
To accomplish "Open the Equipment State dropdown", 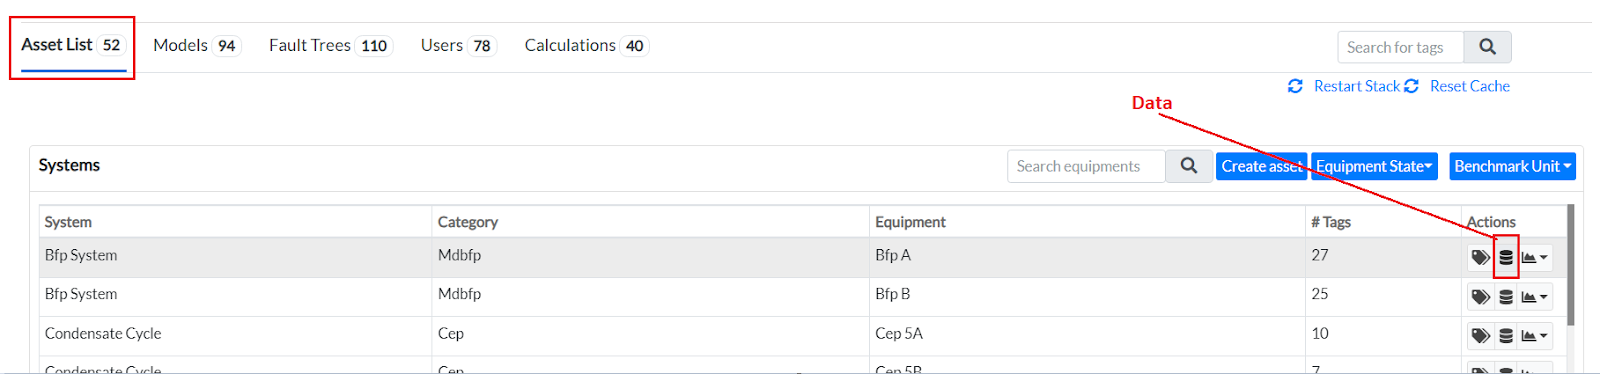I will coord(1374,166).
